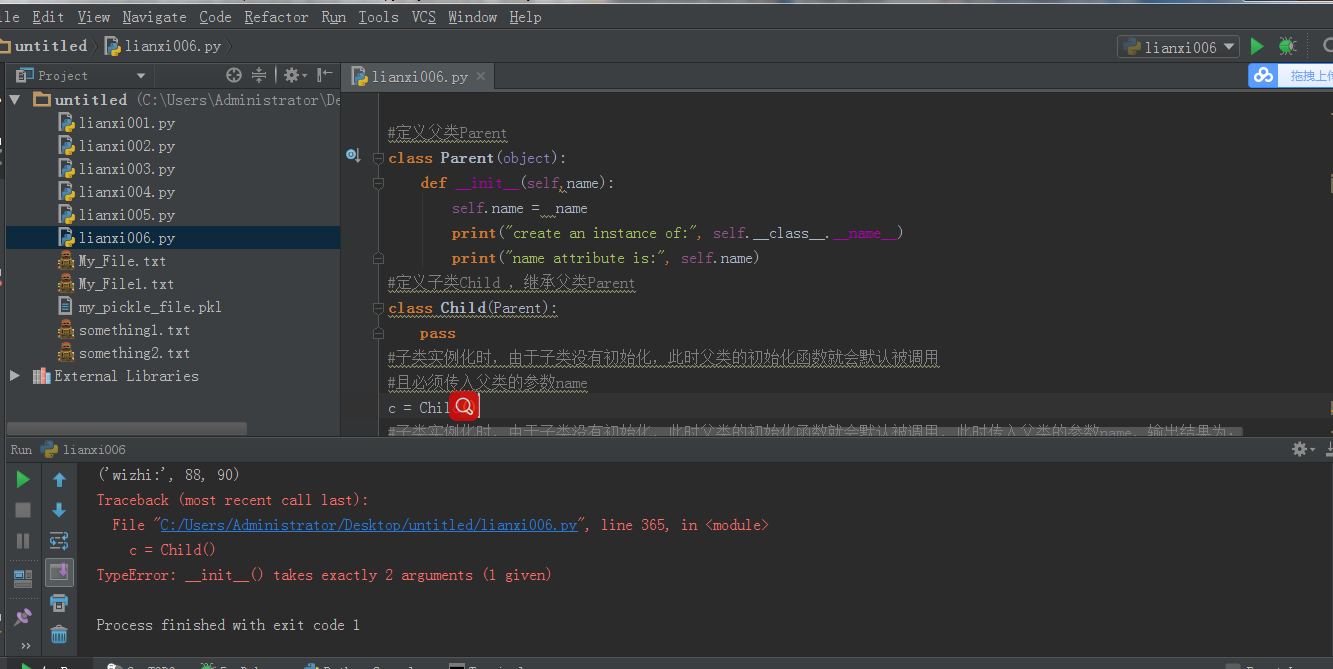1333x669 pixels.
Task: Show more Run panel actions chevron
Action: tap(25, 646)
